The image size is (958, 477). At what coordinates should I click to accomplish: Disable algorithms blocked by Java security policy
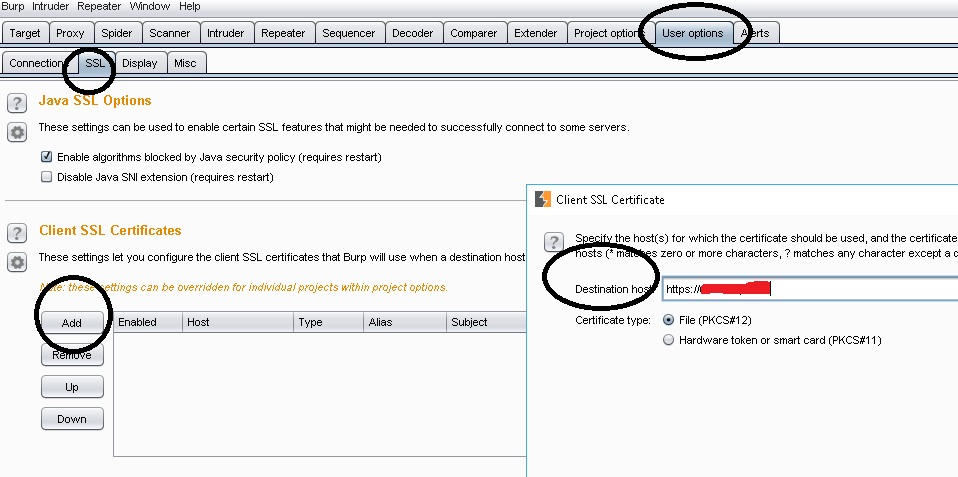(46, 157)
